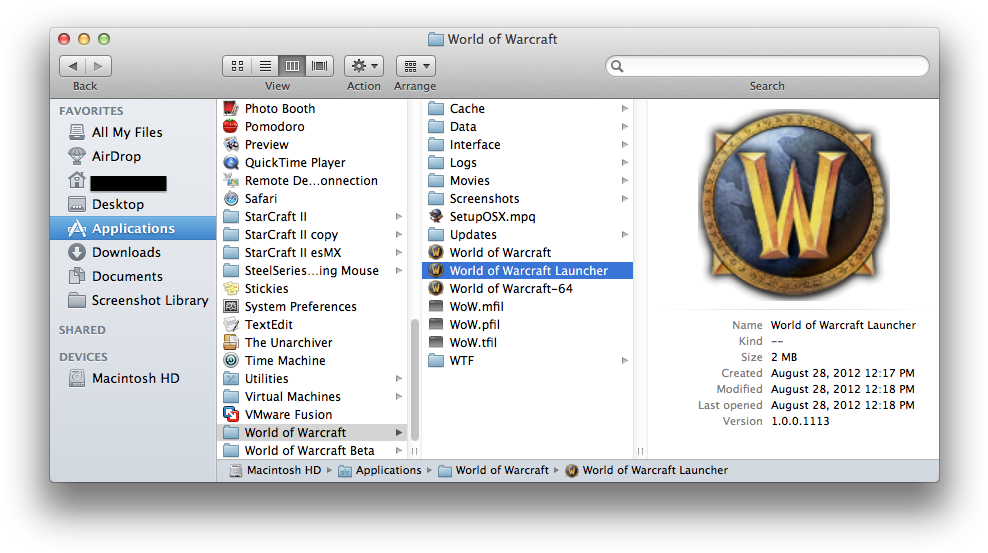Select World of Warcraft-64 app icon
This screenshot has width=988, height=553.
point(436,288)
